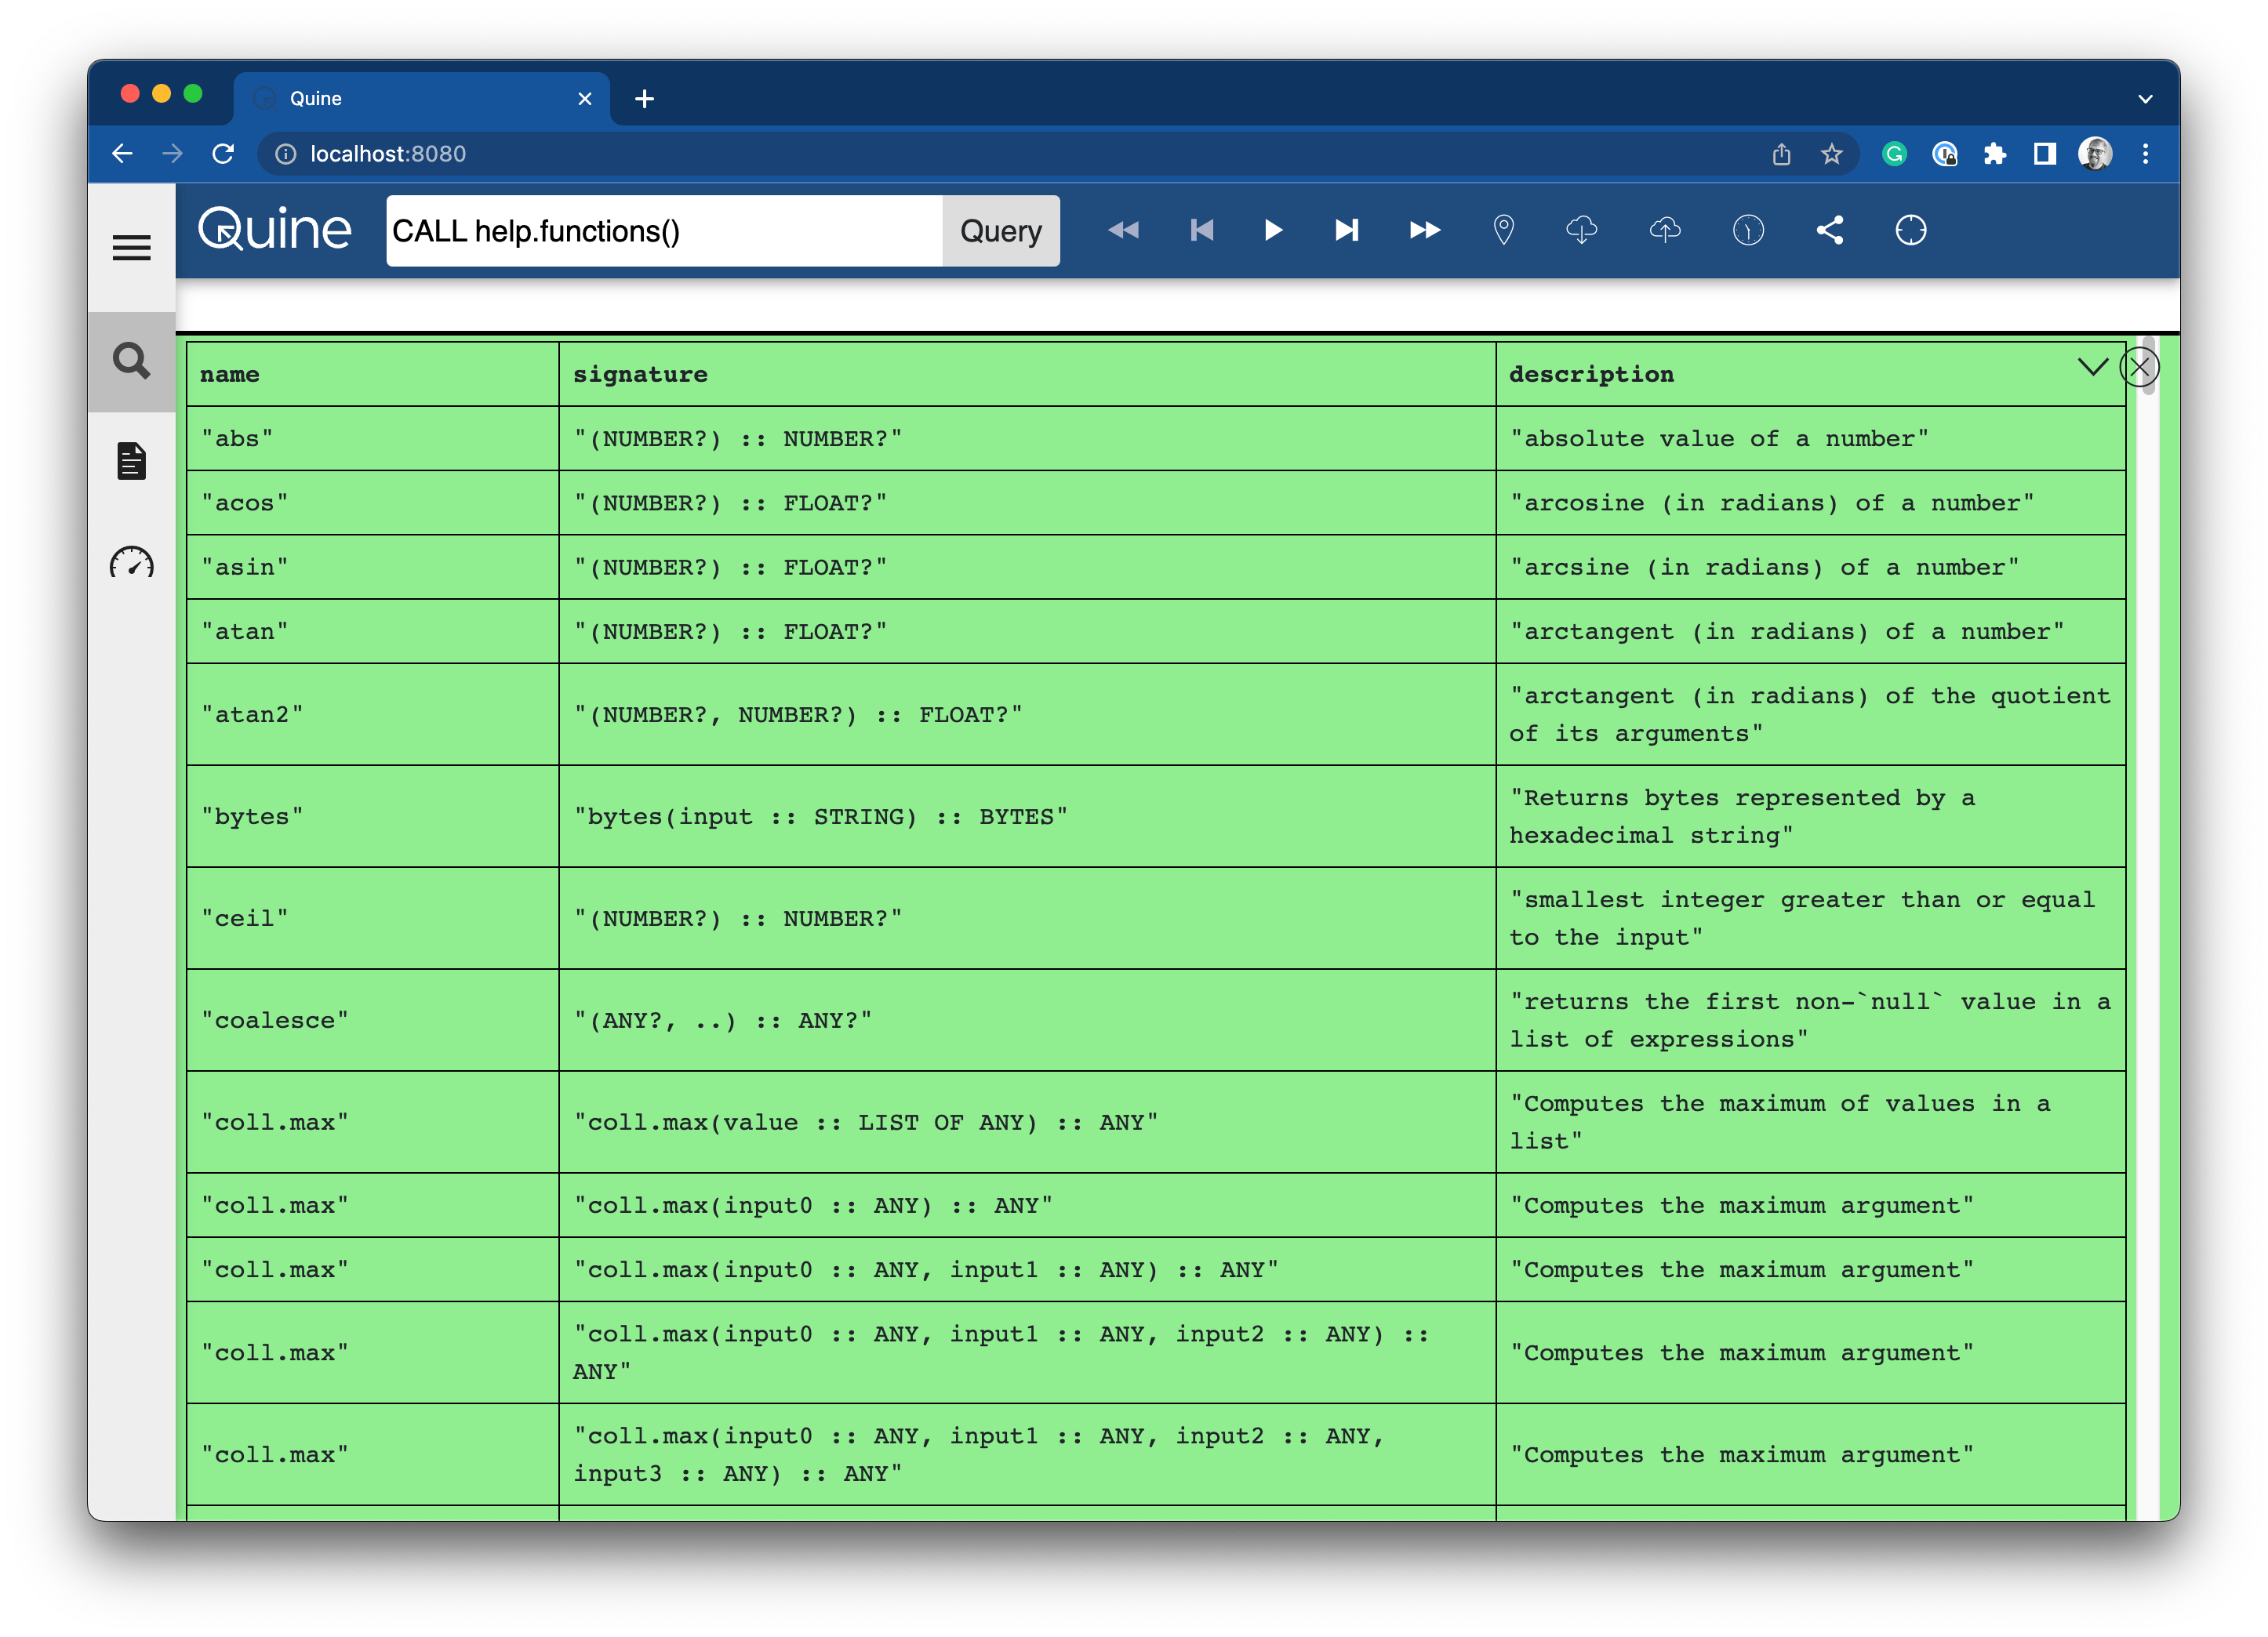This screenshot has width=2268, height=1637.
Task: Click the cloud download icon
Action: pos(1581,231)
